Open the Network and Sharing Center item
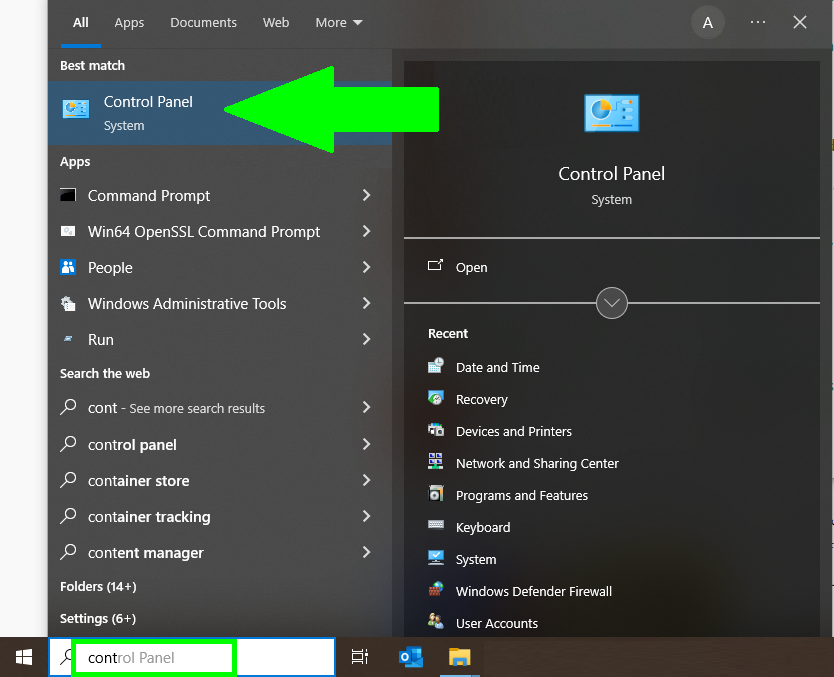 tap(536, 463)
